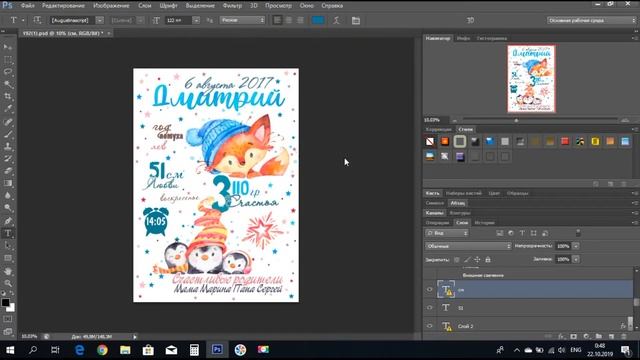Toggle lock transparent pixels
The height and width of the screenshot is (360, 640).
click(457, 259)
